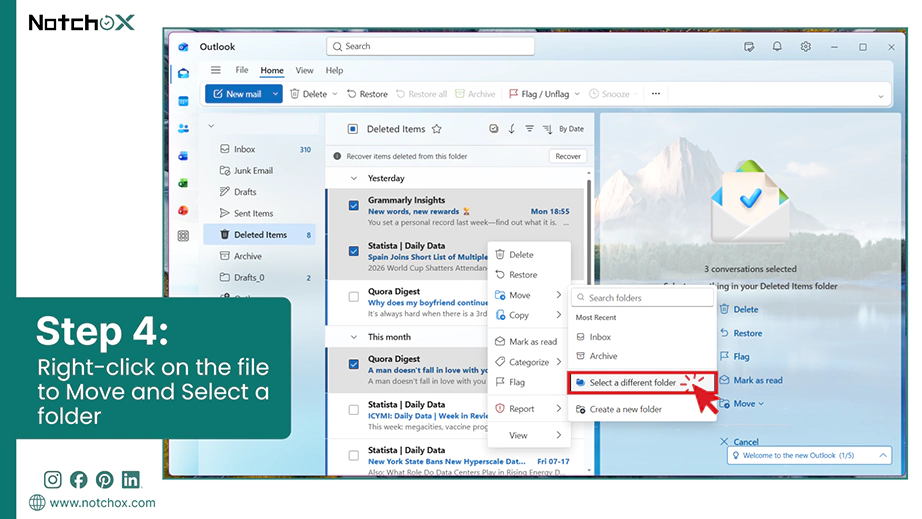Click the Search folders field
Screen dimensions: 922x519
642,297
